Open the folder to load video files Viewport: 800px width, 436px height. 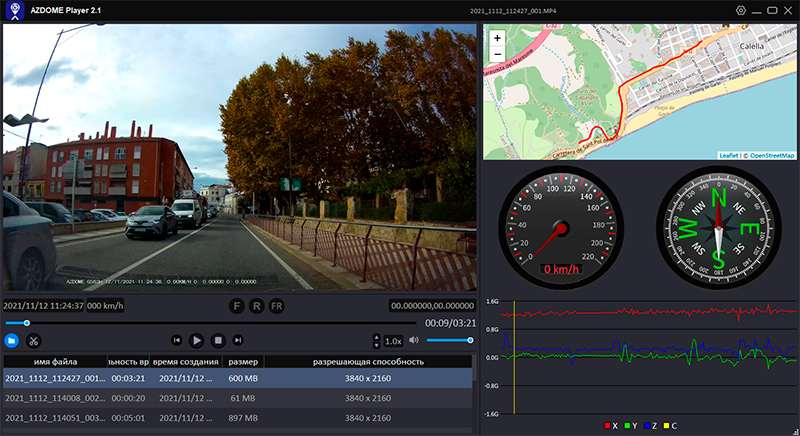[12, 341]
